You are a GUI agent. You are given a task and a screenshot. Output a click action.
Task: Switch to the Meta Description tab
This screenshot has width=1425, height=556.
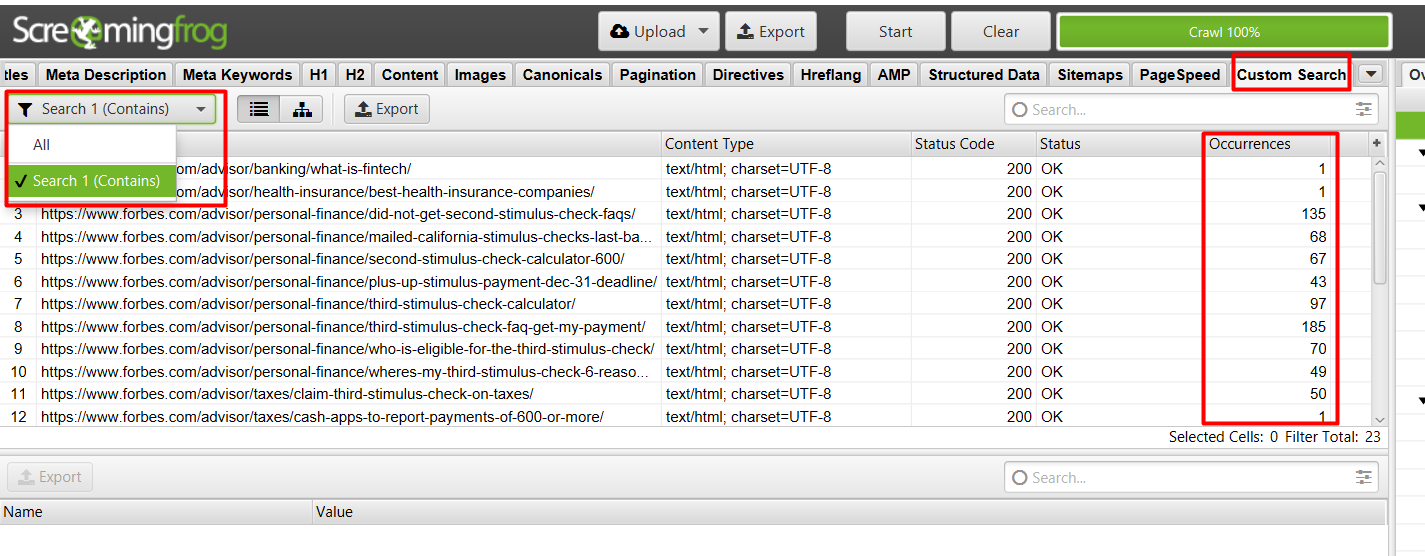click(x=106, y=75)
